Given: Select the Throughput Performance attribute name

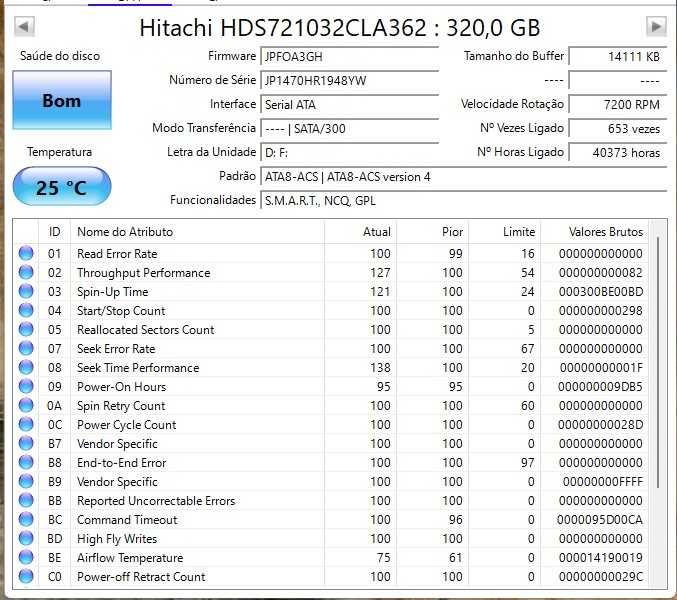Looking at the screenshot, I should (143, 273).
